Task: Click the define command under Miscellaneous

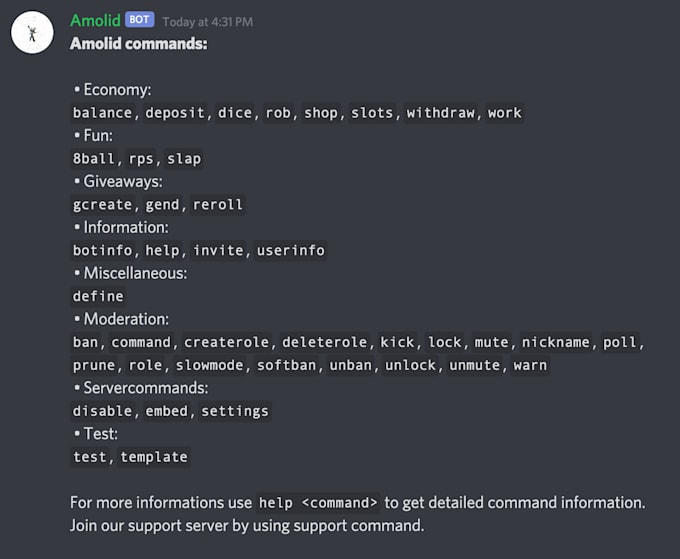Action: pos(98,297)
